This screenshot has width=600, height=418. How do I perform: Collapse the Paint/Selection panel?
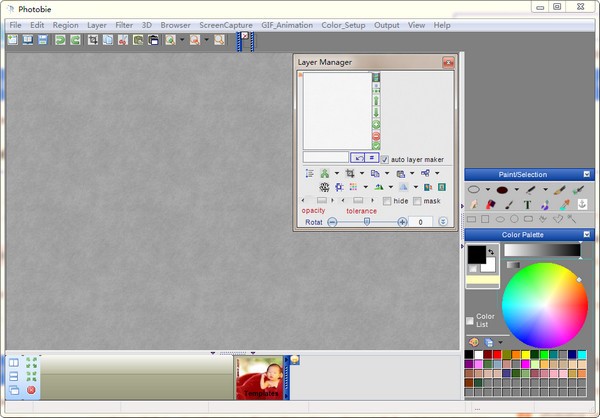587,175
